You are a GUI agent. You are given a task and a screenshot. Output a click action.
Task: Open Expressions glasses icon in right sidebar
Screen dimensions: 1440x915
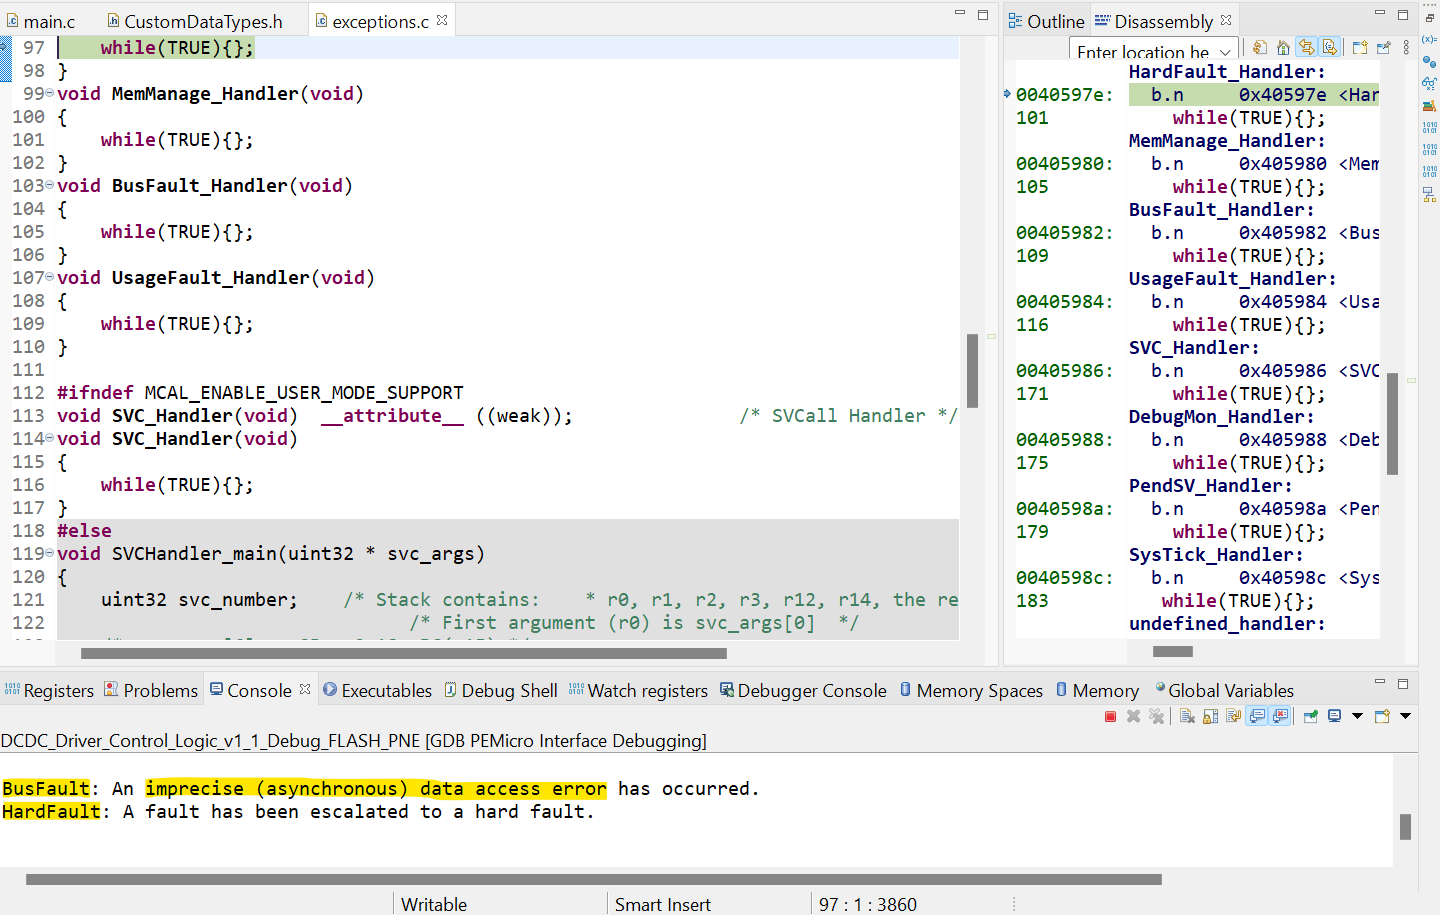pos(1429,83)
